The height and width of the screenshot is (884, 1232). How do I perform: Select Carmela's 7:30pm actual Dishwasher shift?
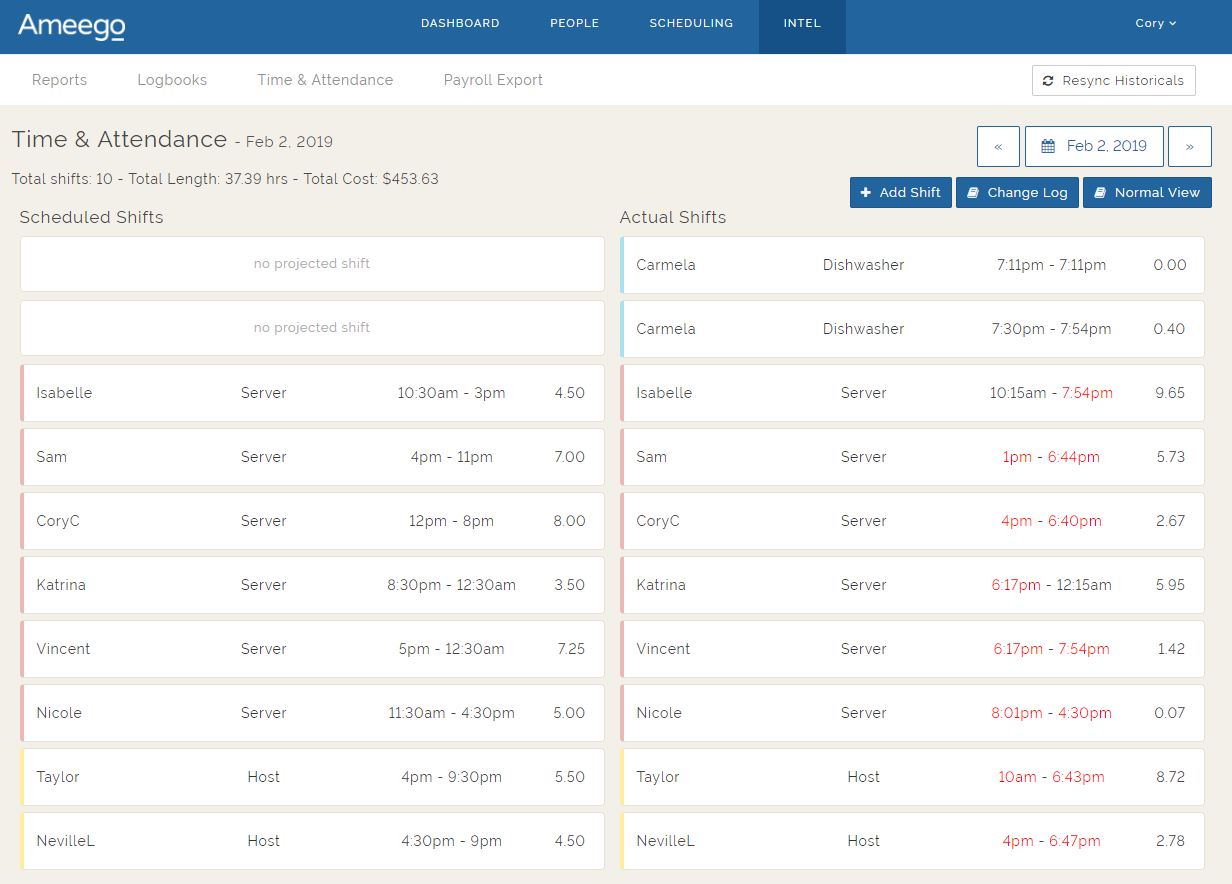[912, 329]
